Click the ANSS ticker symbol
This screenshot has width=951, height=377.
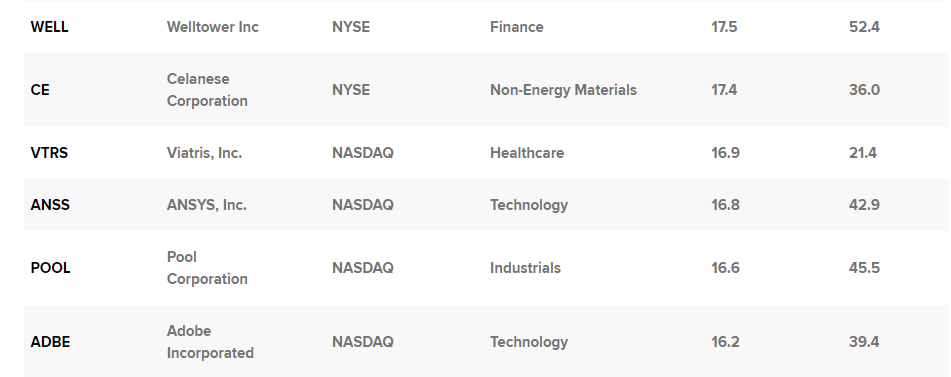pyautogui.click(x=50, y=205)
